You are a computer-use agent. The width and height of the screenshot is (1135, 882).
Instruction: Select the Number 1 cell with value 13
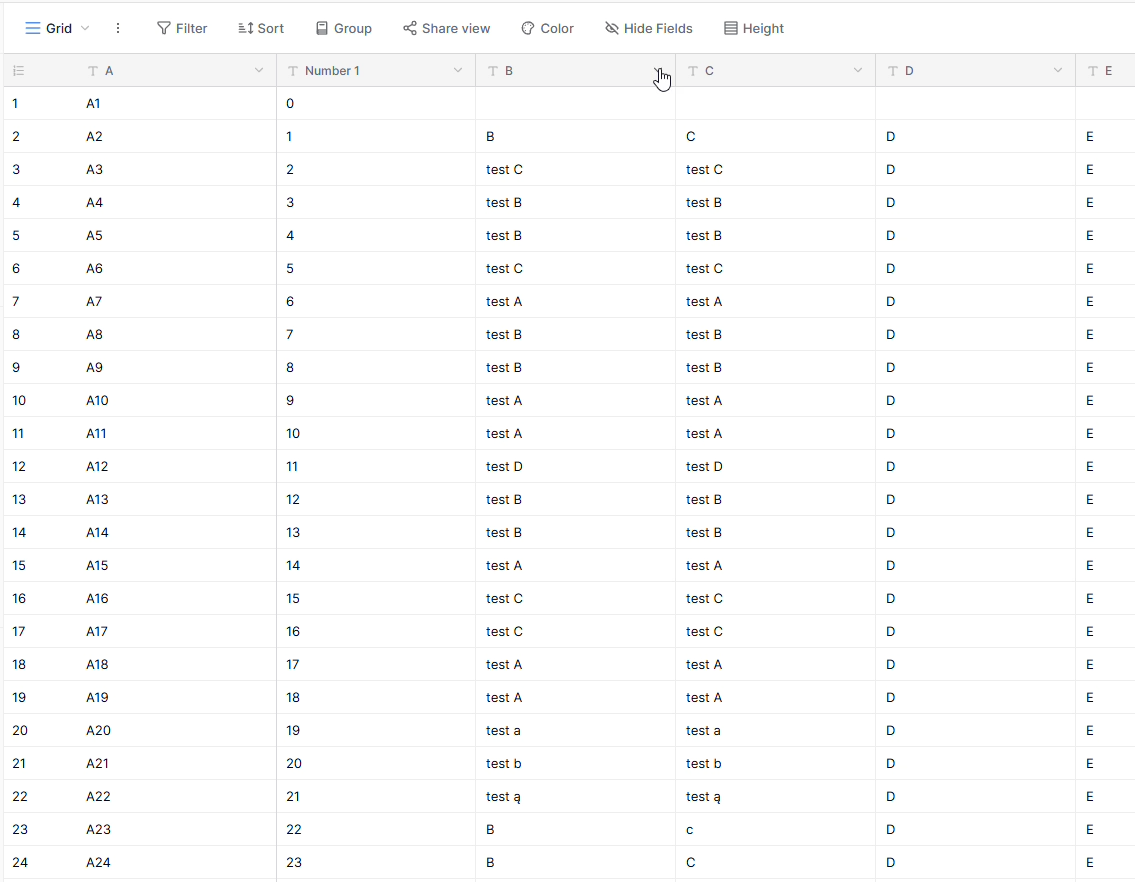click(x=376, y=533)
